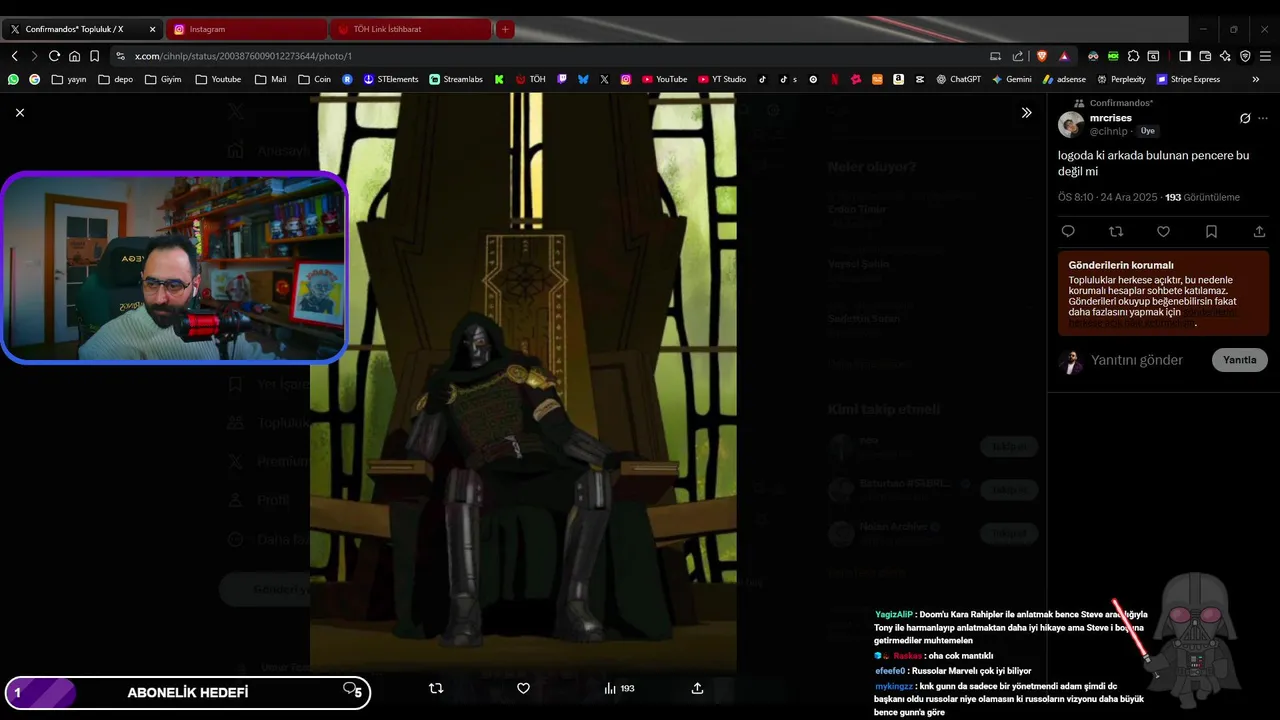Open the Streamlabs bookmark
This screenshot has width=1280, height=720.
456,79
